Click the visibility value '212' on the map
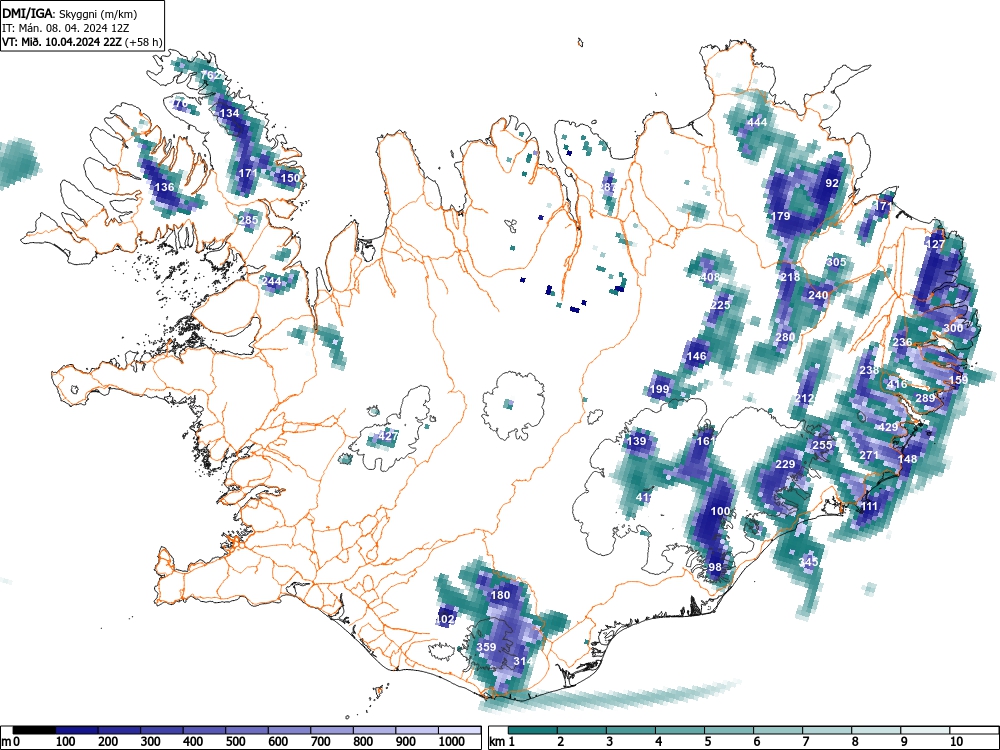This screenshot has height=750, width=1000. point(805,398)
